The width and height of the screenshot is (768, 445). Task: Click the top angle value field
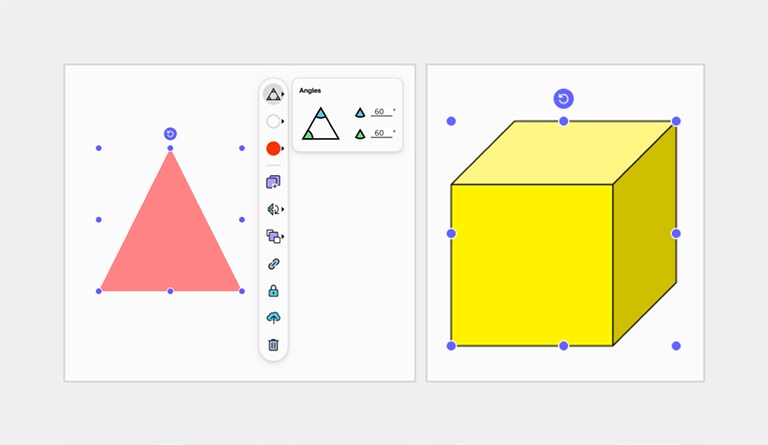point(381,112)
